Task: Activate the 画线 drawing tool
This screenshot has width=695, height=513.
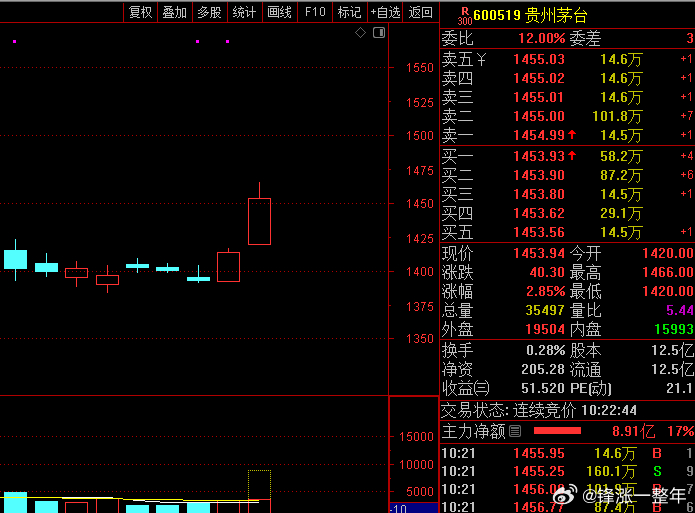Action: 280,12
